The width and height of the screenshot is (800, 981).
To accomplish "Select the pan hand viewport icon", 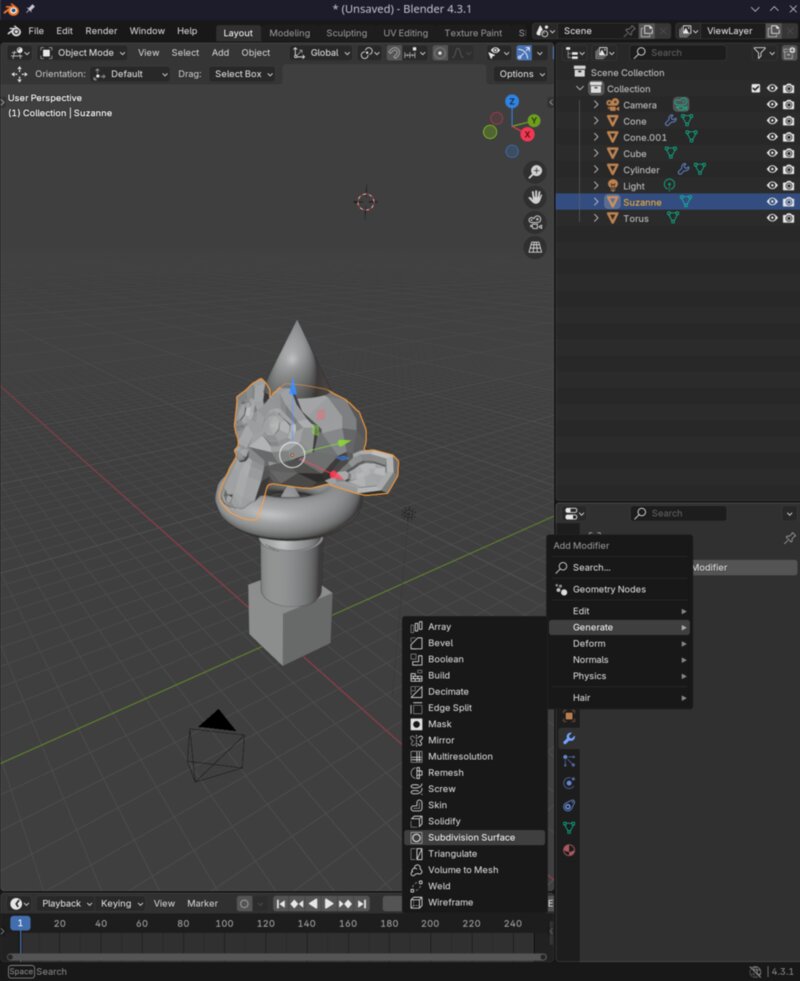I will [535, 197].
